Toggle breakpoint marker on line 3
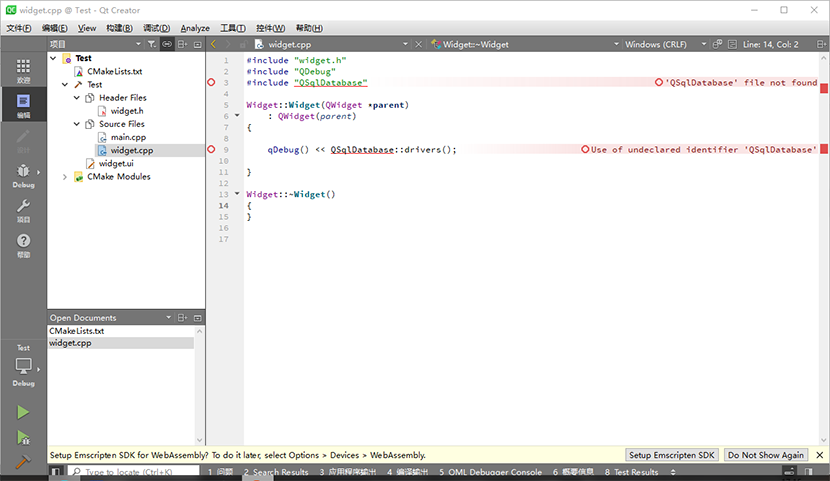This screenshot has height=481, width=830. (x=211, y=83)
